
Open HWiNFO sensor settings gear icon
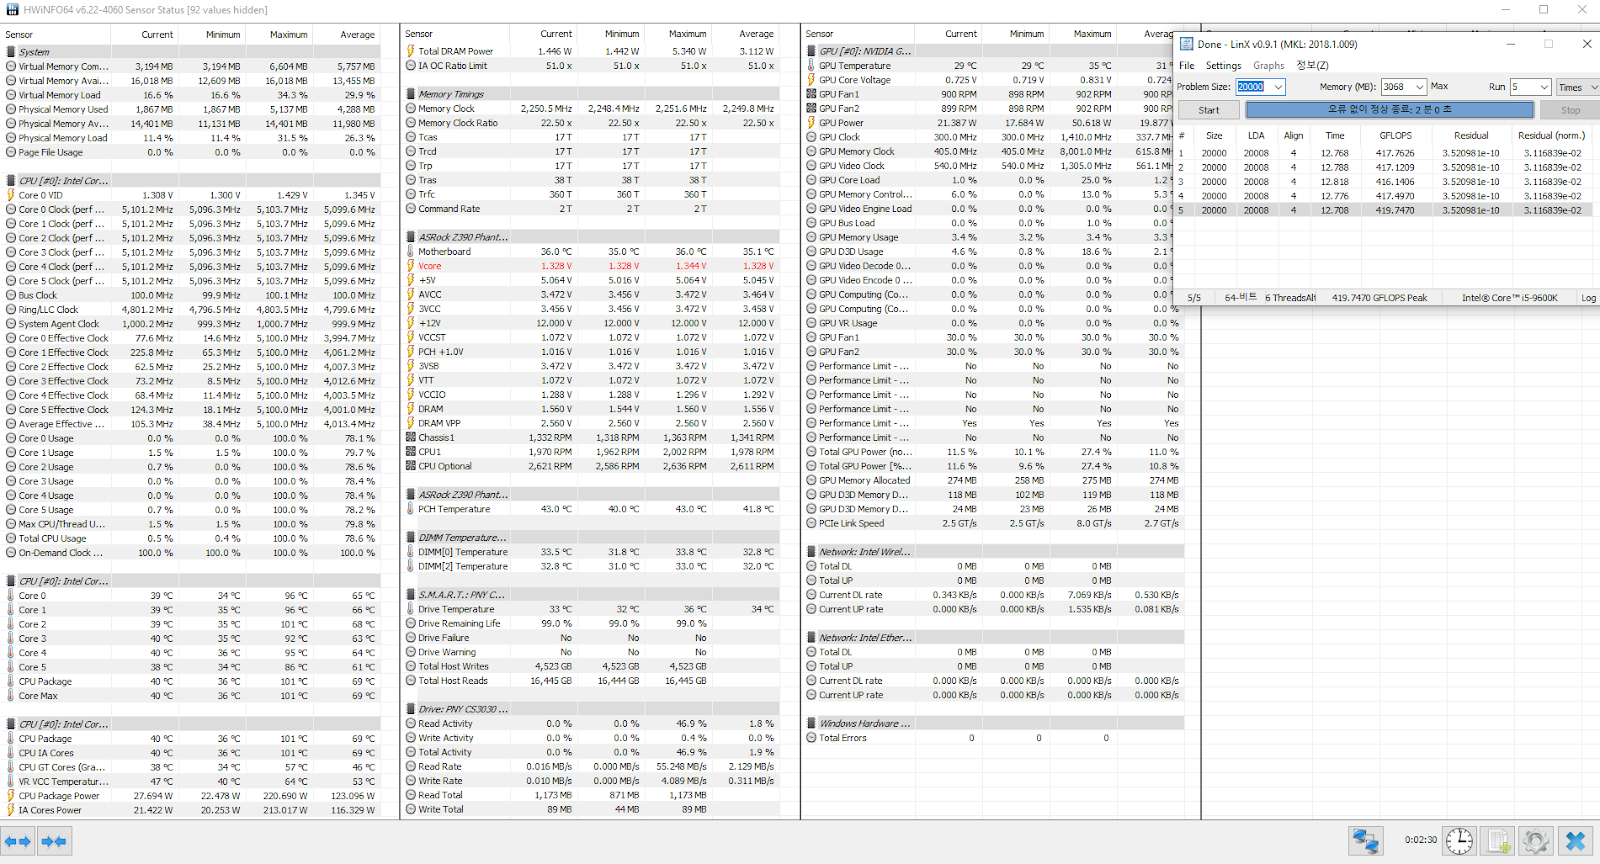coord(1537,841)
